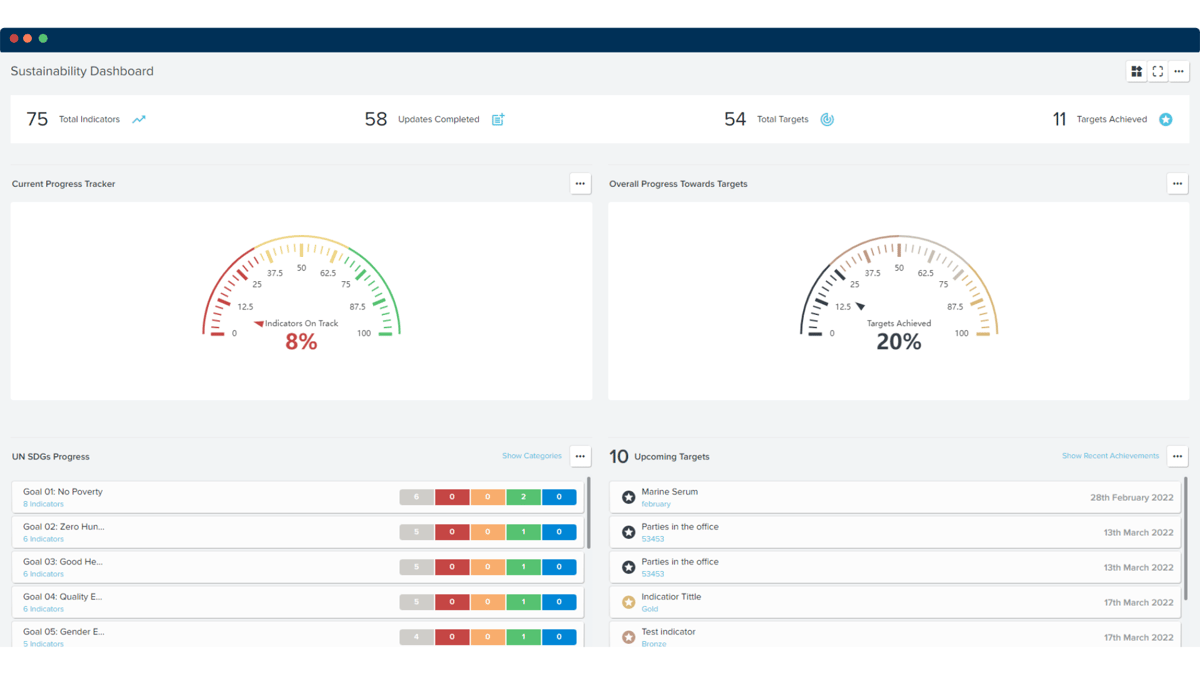The height and width of the screenshot is (675, 1200).
Task: Toggle fullscreen mode for the dashboard
Action: pyautogui.click(x=1158, y=72)
